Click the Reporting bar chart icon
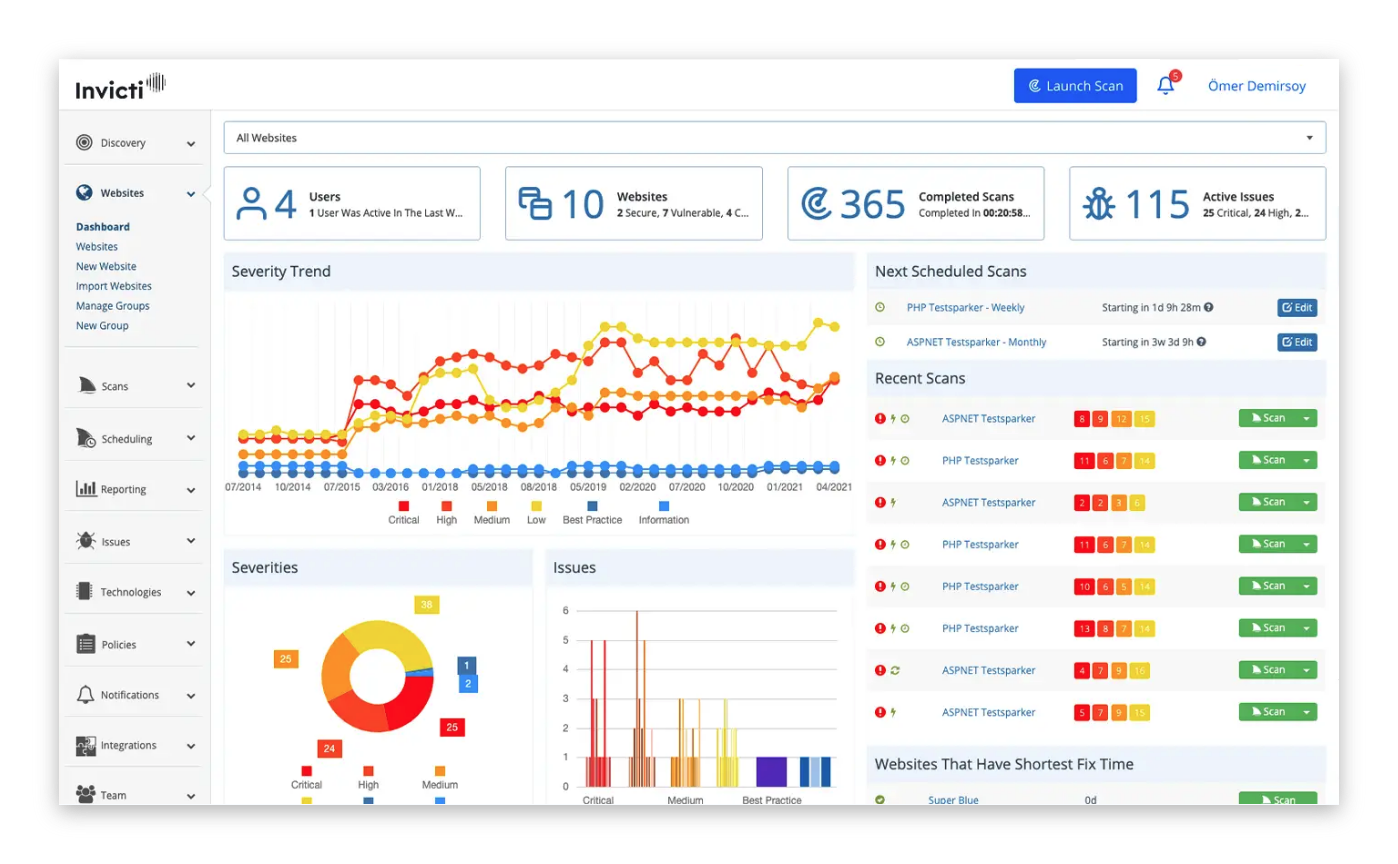 (x=85, y=489)
